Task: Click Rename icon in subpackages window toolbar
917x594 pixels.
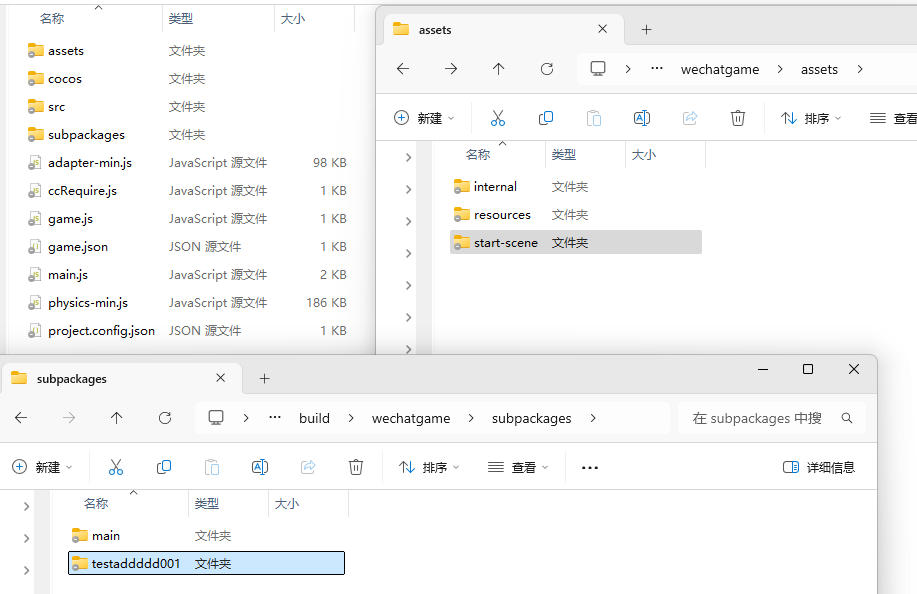Action: pos(260,467)
